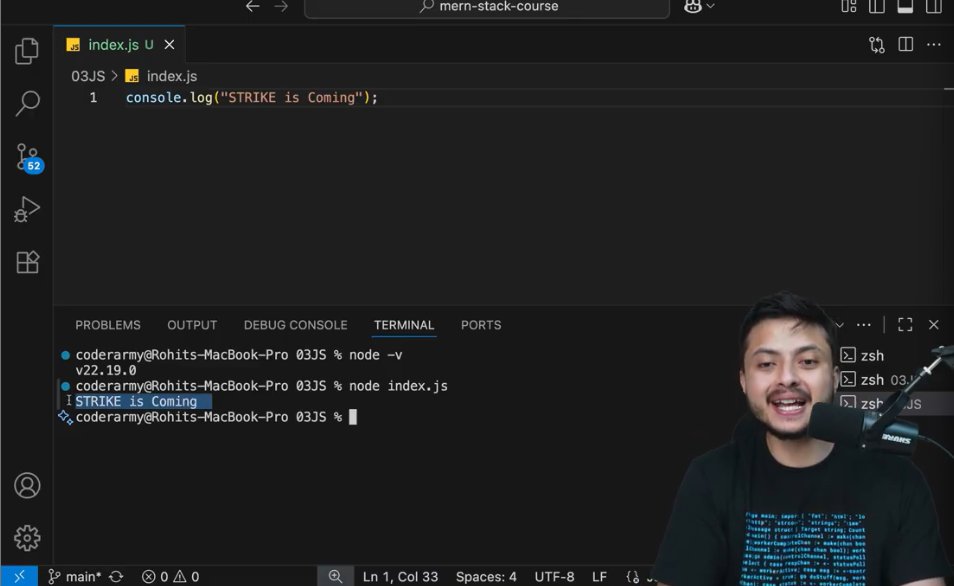Toggle the secondary side bar
This screenshot has height=586, width=954.
pyautogui.click(x=933, y=7)
